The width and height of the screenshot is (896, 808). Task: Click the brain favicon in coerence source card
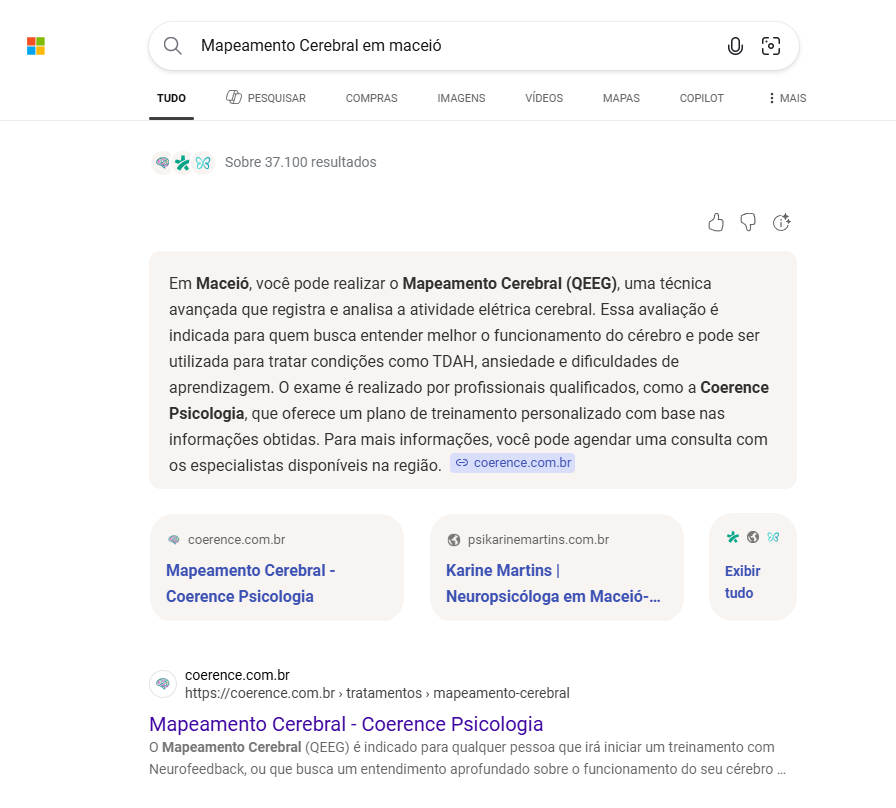click(x=174, y=540)
